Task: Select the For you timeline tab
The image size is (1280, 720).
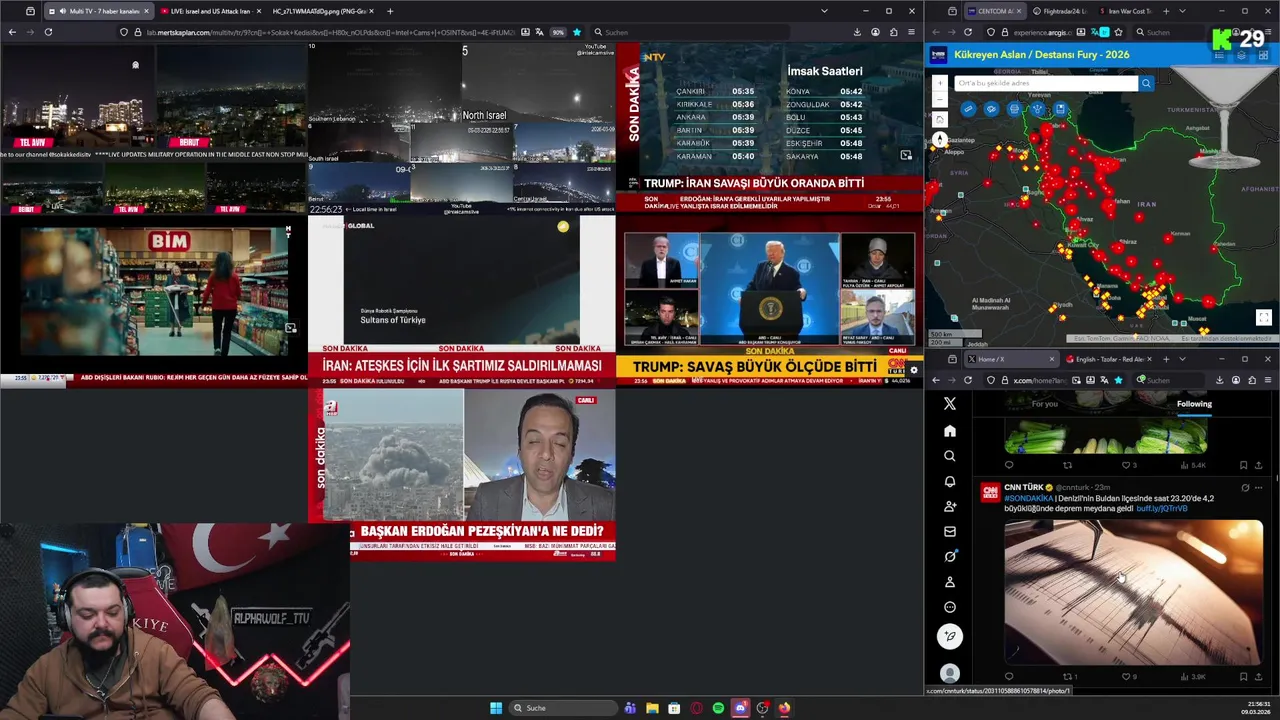Action: pos(1044,404)
